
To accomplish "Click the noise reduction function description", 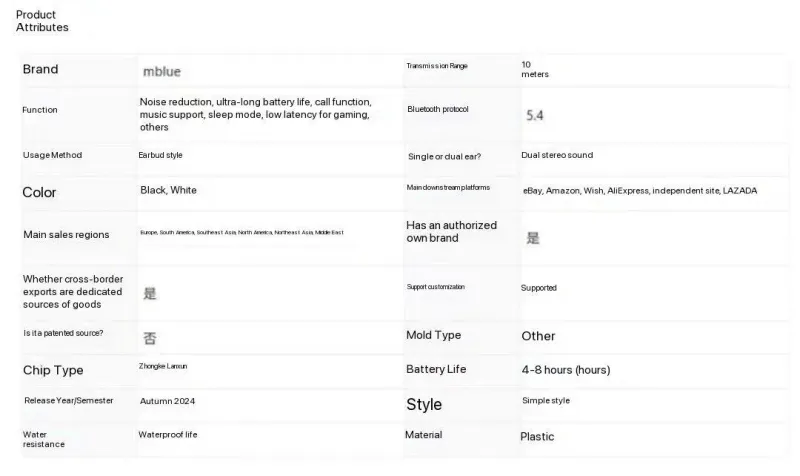I will [x=255, y=114].
